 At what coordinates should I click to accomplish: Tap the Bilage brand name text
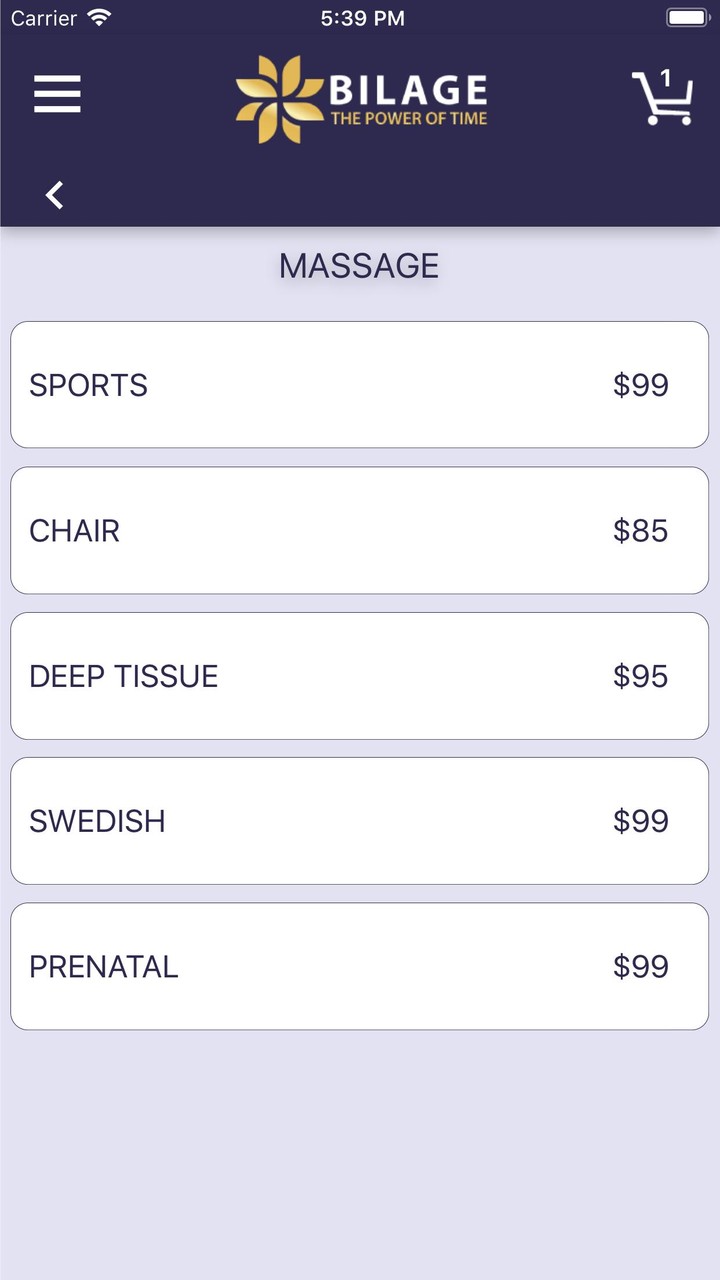click(x=408, y=90)
